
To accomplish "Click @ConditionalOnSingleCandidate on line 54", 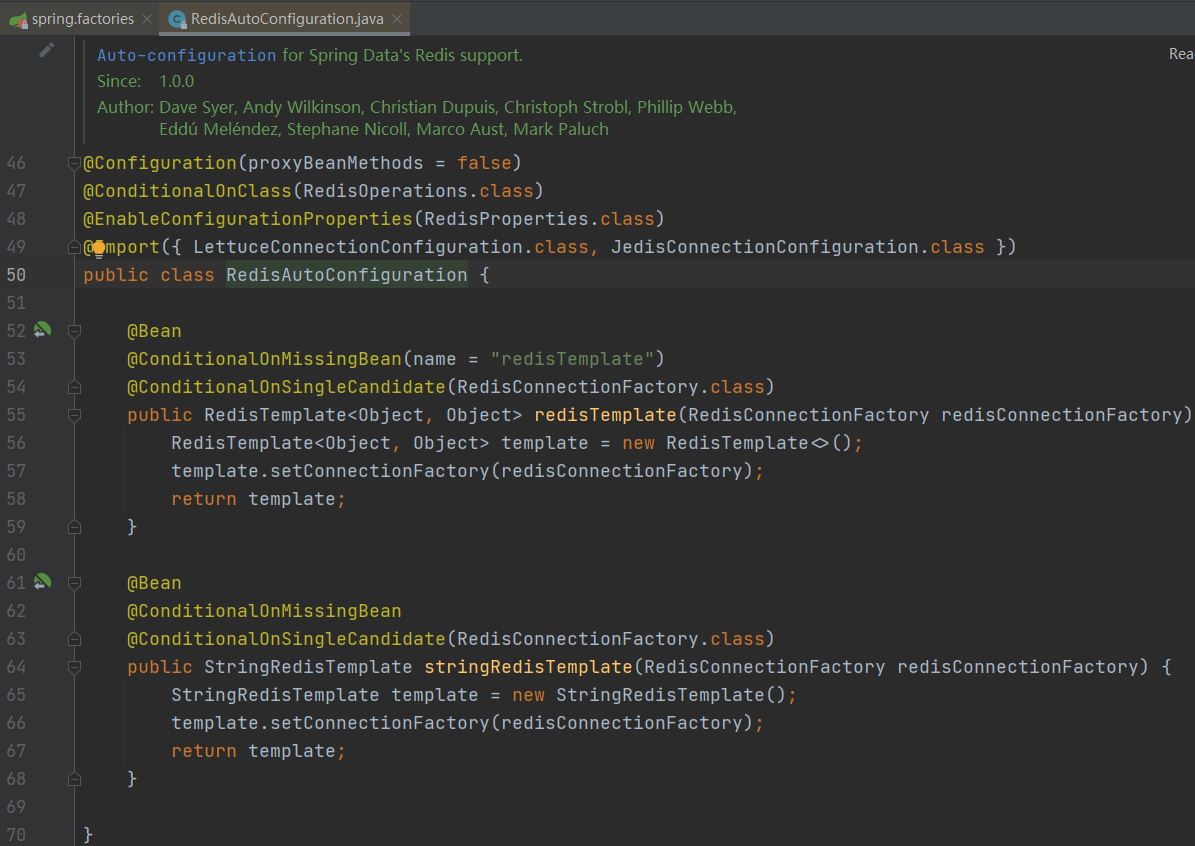I will pyautogui.click(x=286, y=387).
